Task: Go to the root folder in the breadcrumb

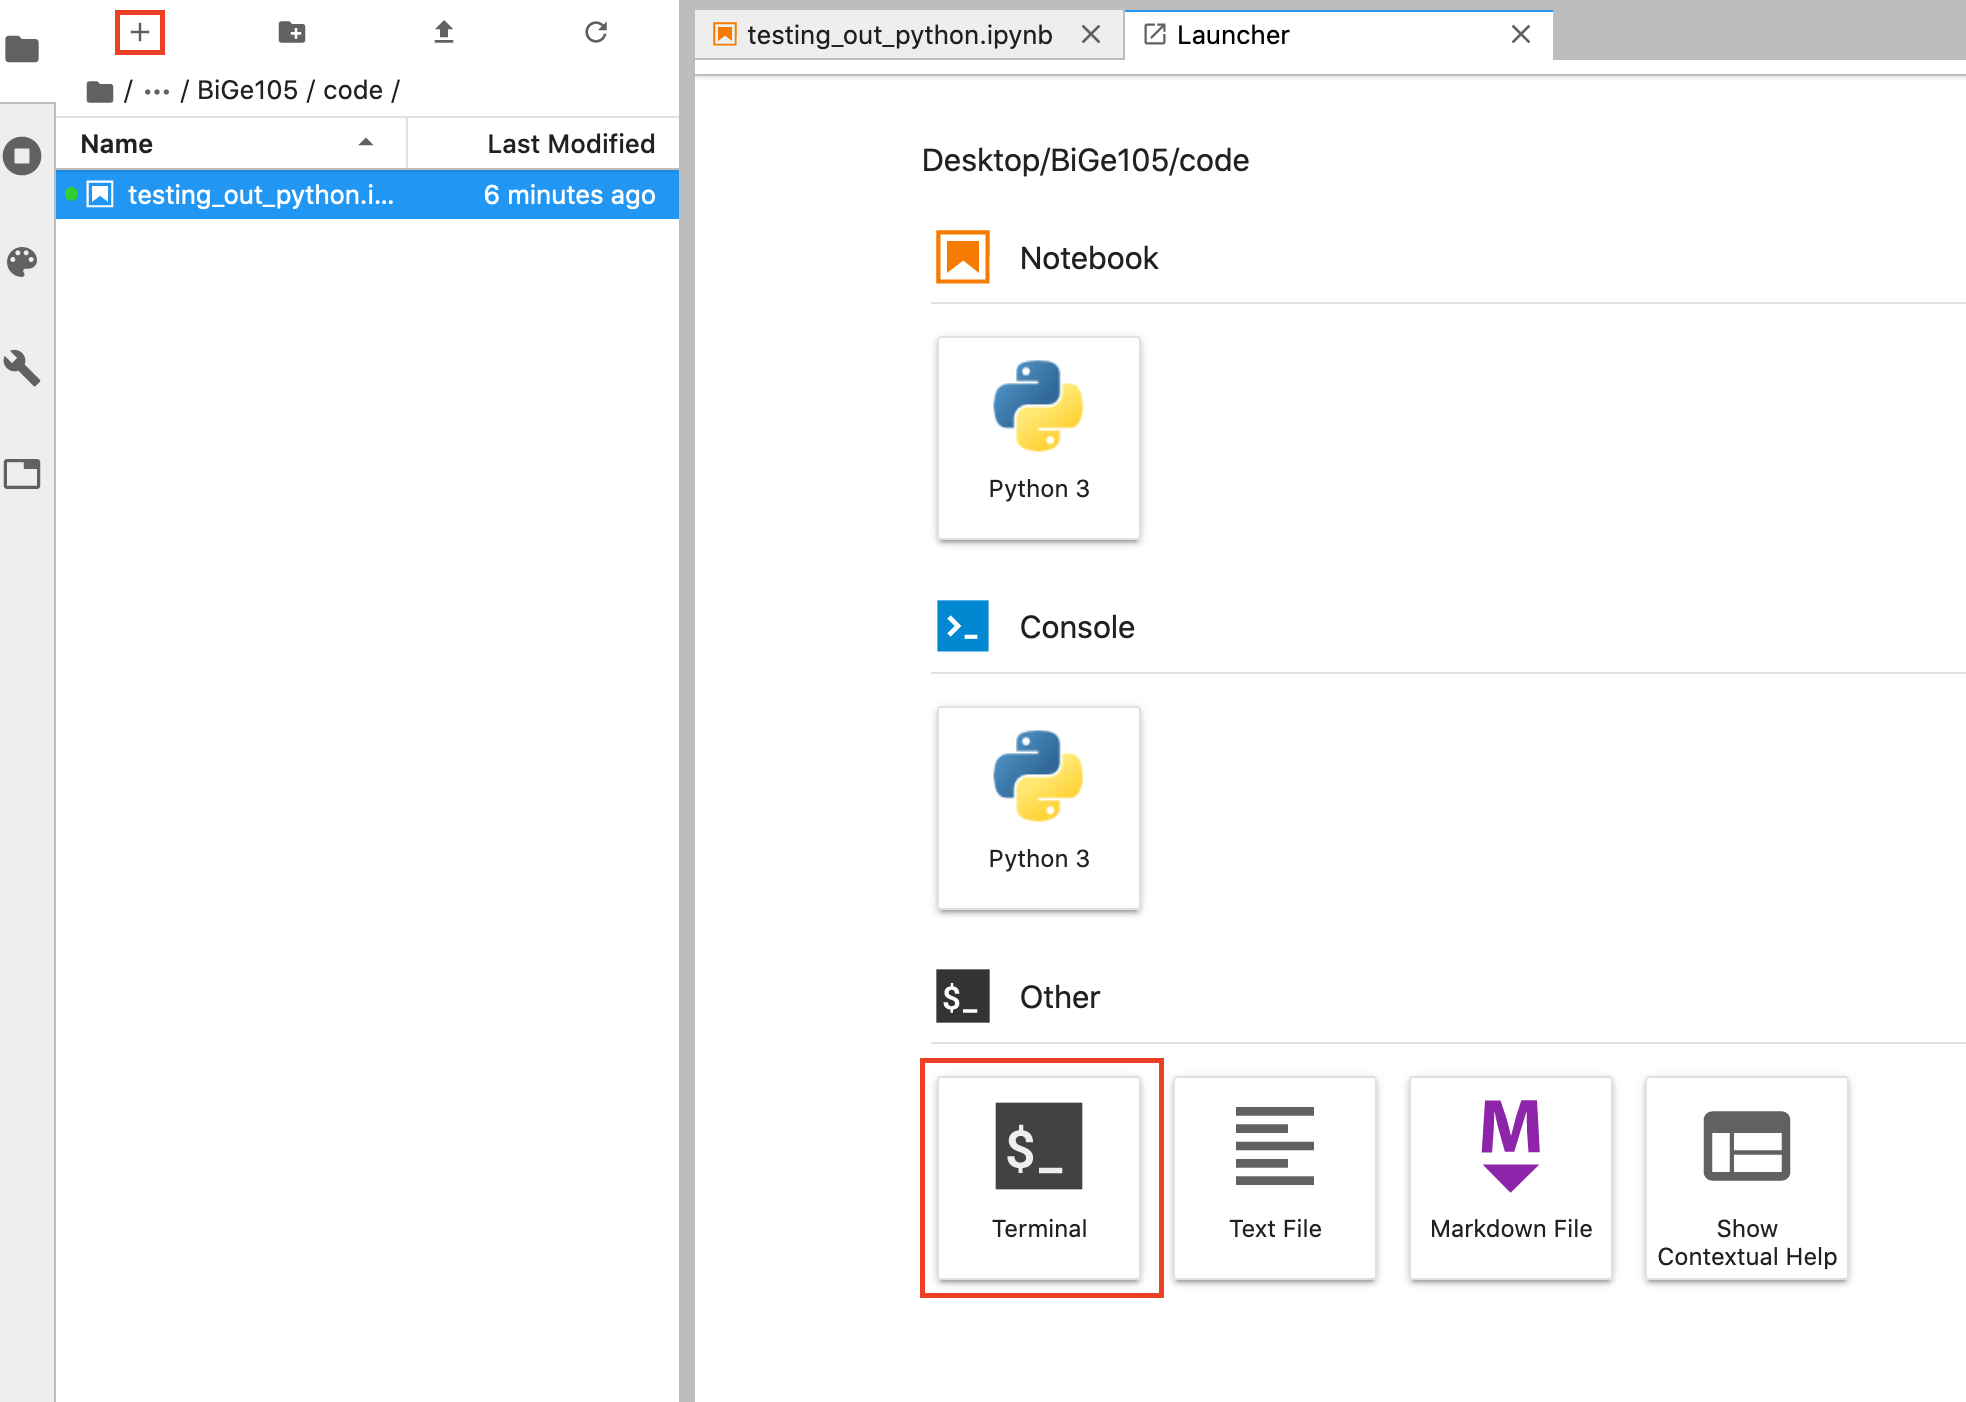Action: pyautogui.click(x=100, y=91)
